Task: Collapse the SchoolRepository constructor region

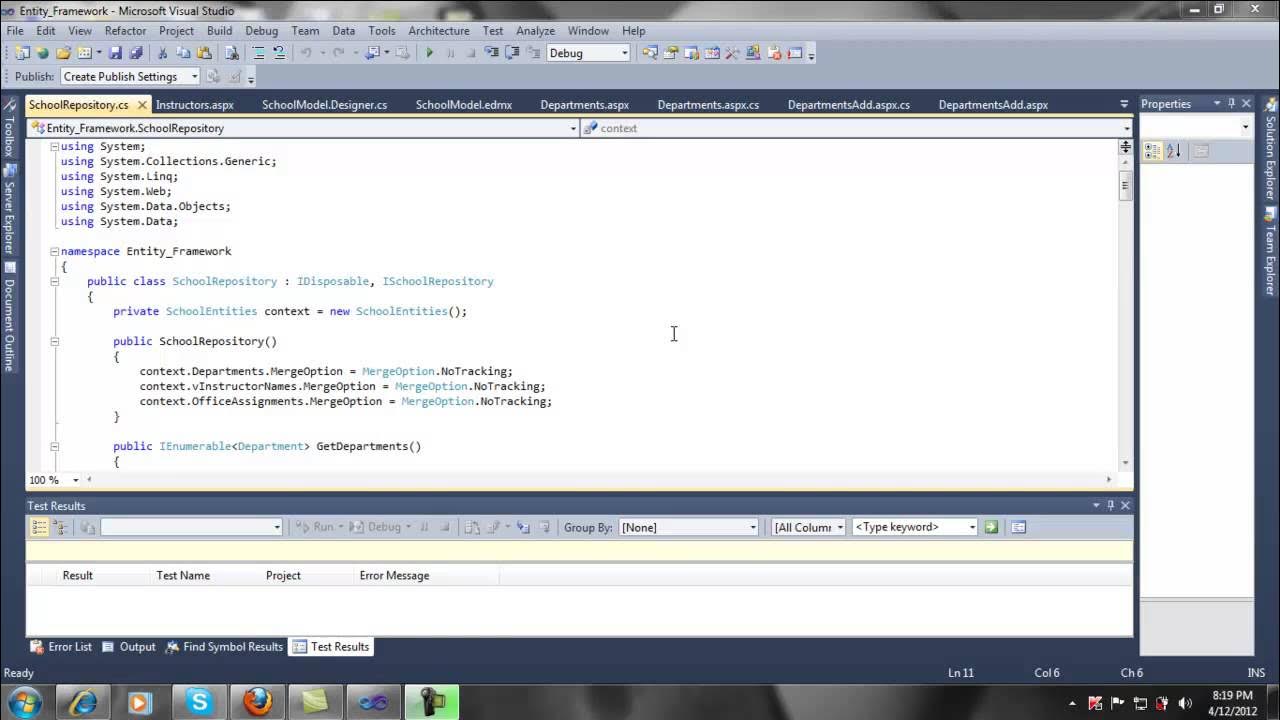Action: coord(54,341)
